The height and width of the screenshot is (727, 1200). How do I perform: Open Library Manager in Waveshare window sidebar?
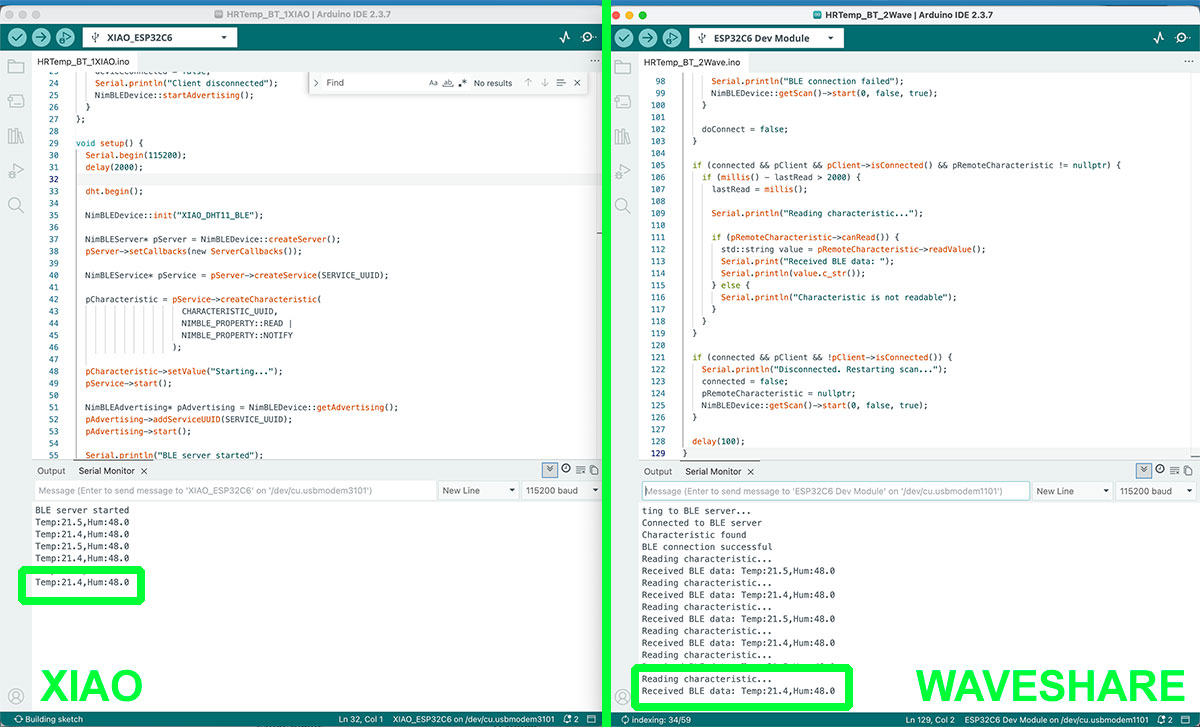coord(622,136)
